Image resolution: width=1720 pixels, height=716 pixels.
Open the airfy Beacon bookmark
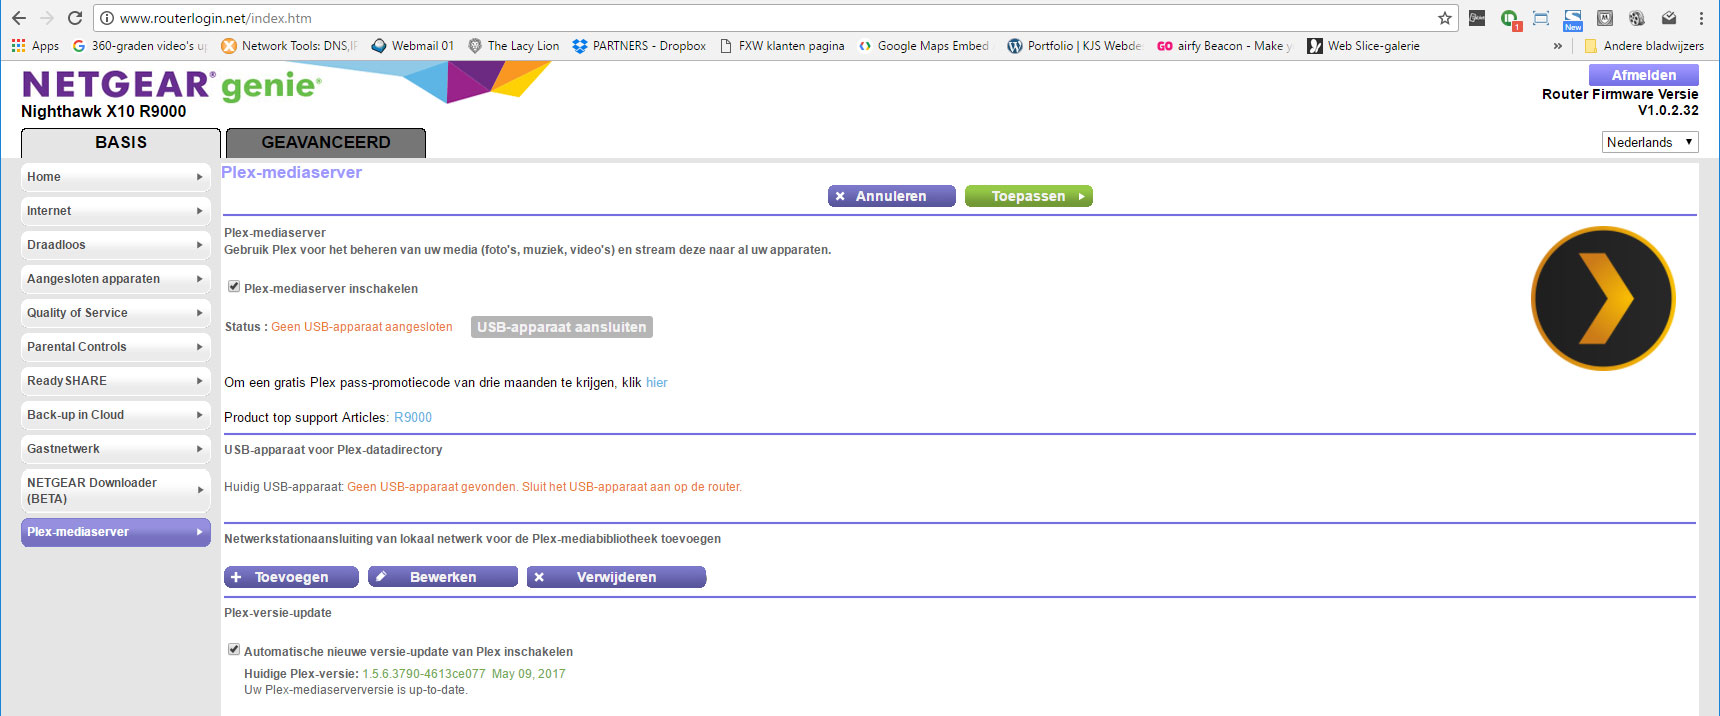click(x=1224, y=46)
